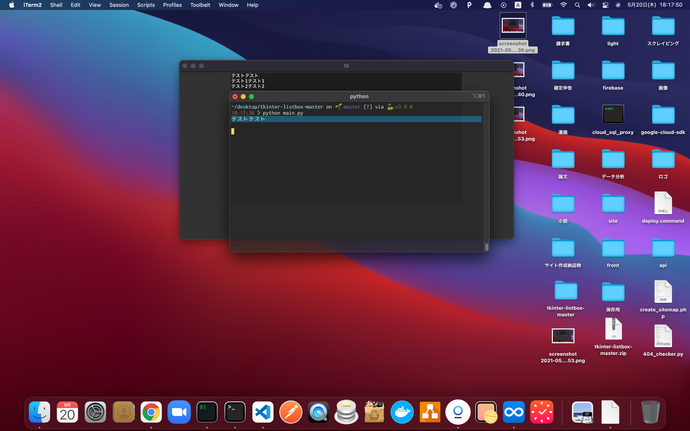Select the tkinter-listbox-master.zip archive
Image resolution: width=690 pixels, height=431 pixels.
613,337
